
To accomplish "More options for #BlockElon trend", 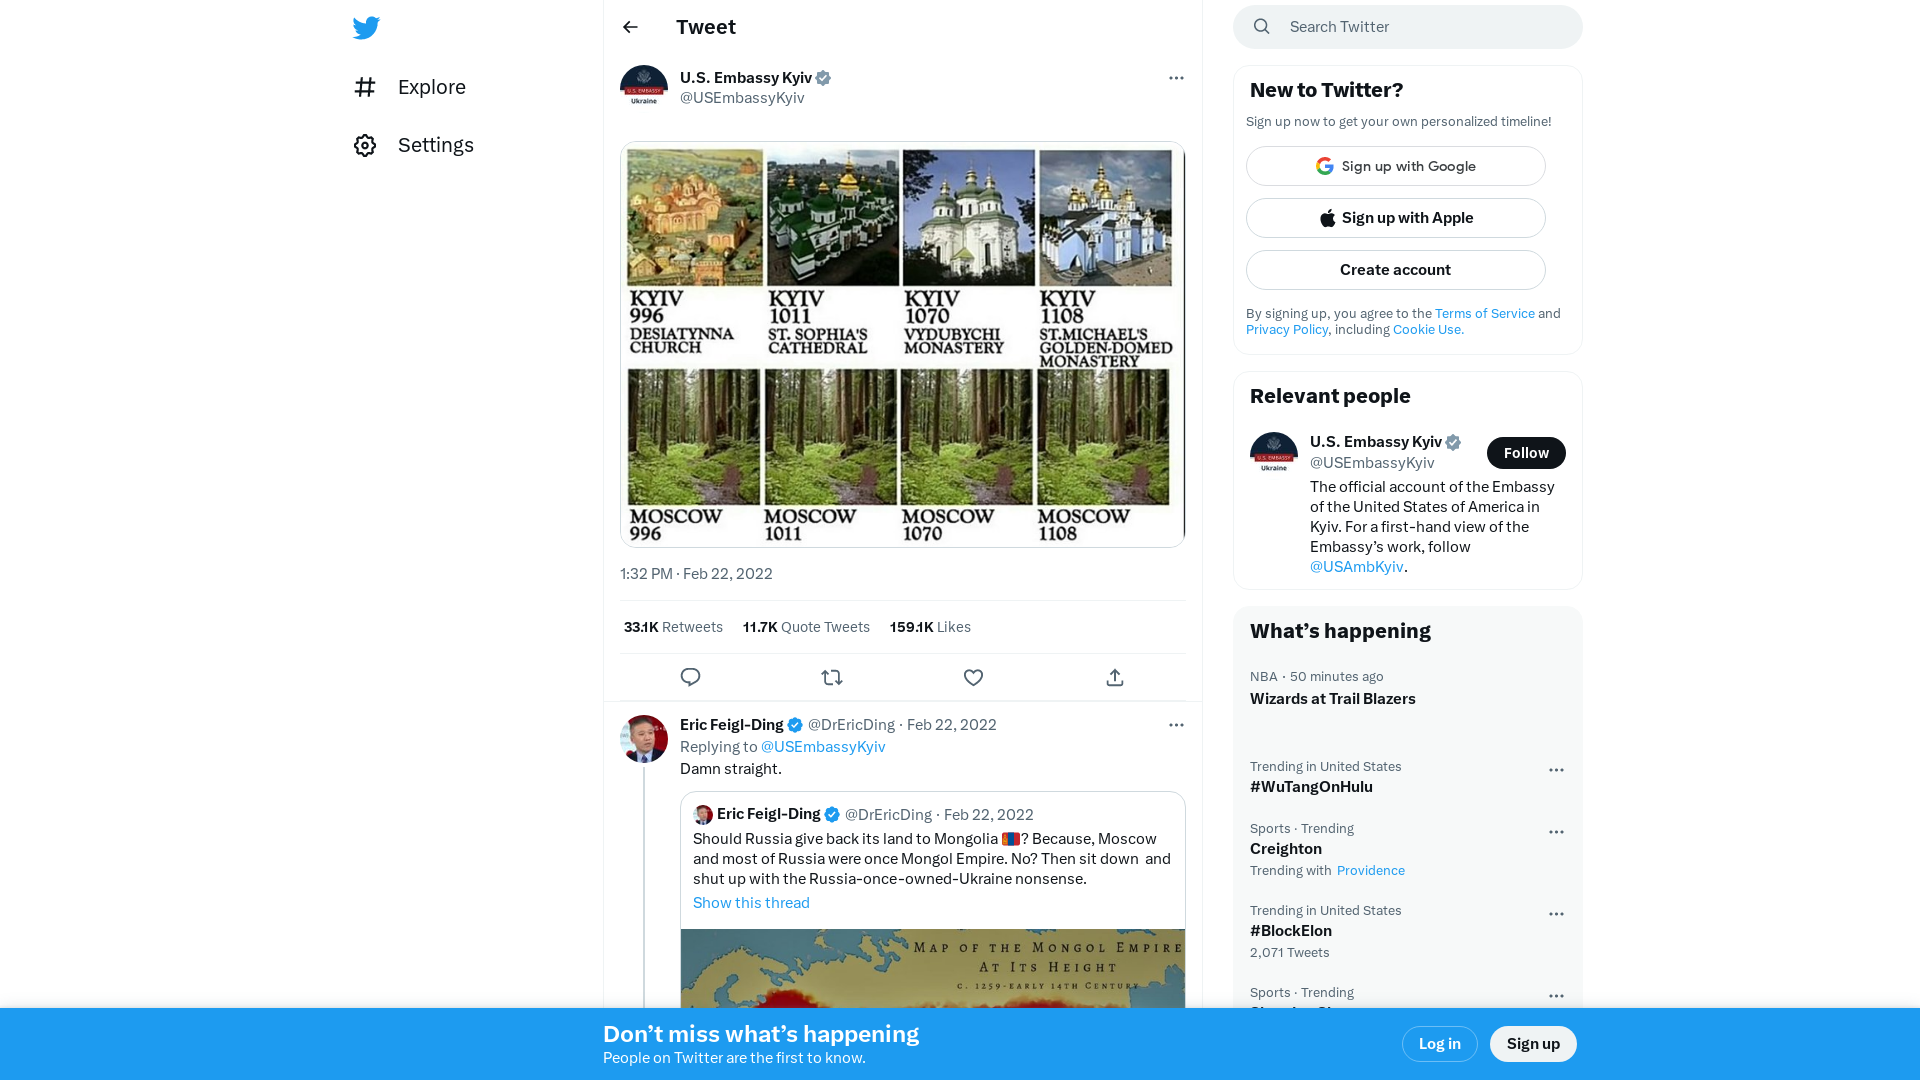I will pos(1556,914).
